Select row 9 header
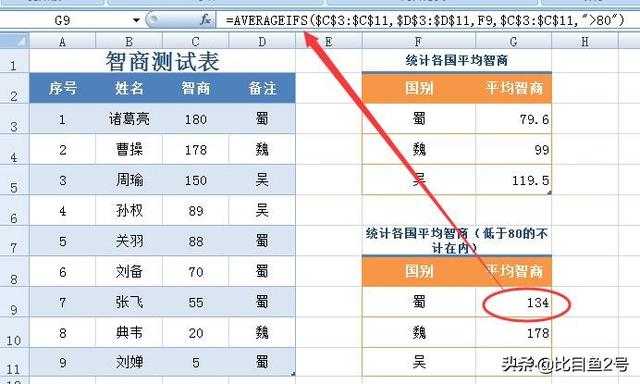The width and height of the screenshot is (640, 384). coord(14,302)
